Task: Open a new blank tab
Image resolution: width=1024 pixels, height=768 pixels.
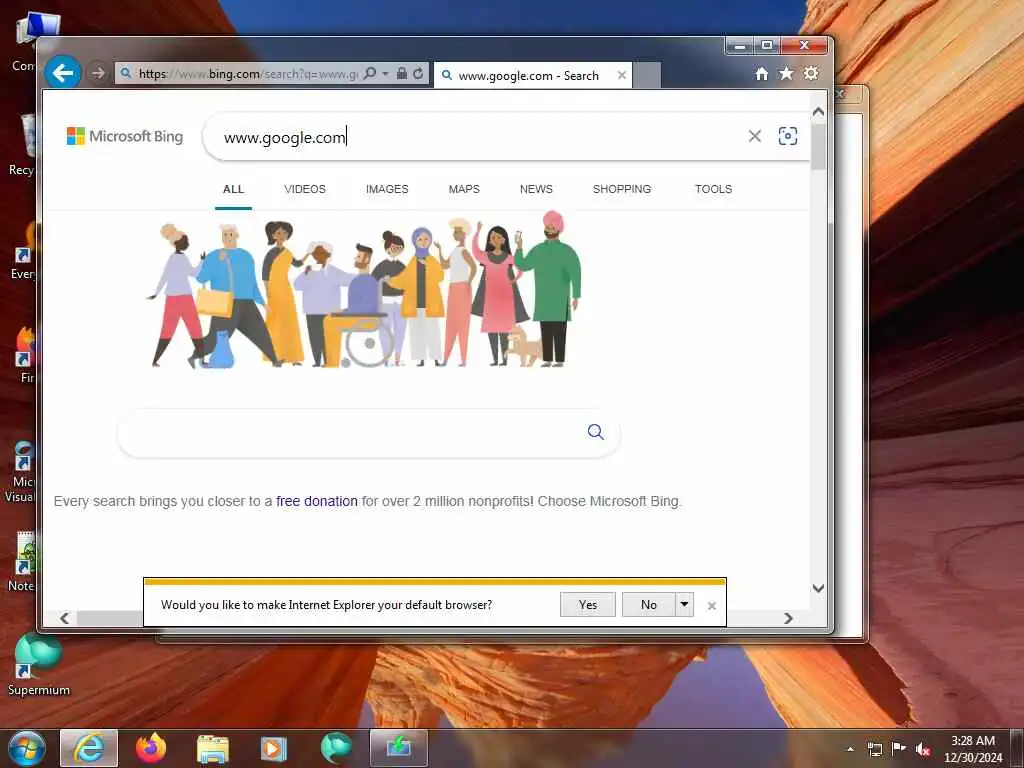Action: (x=647, y=75)
